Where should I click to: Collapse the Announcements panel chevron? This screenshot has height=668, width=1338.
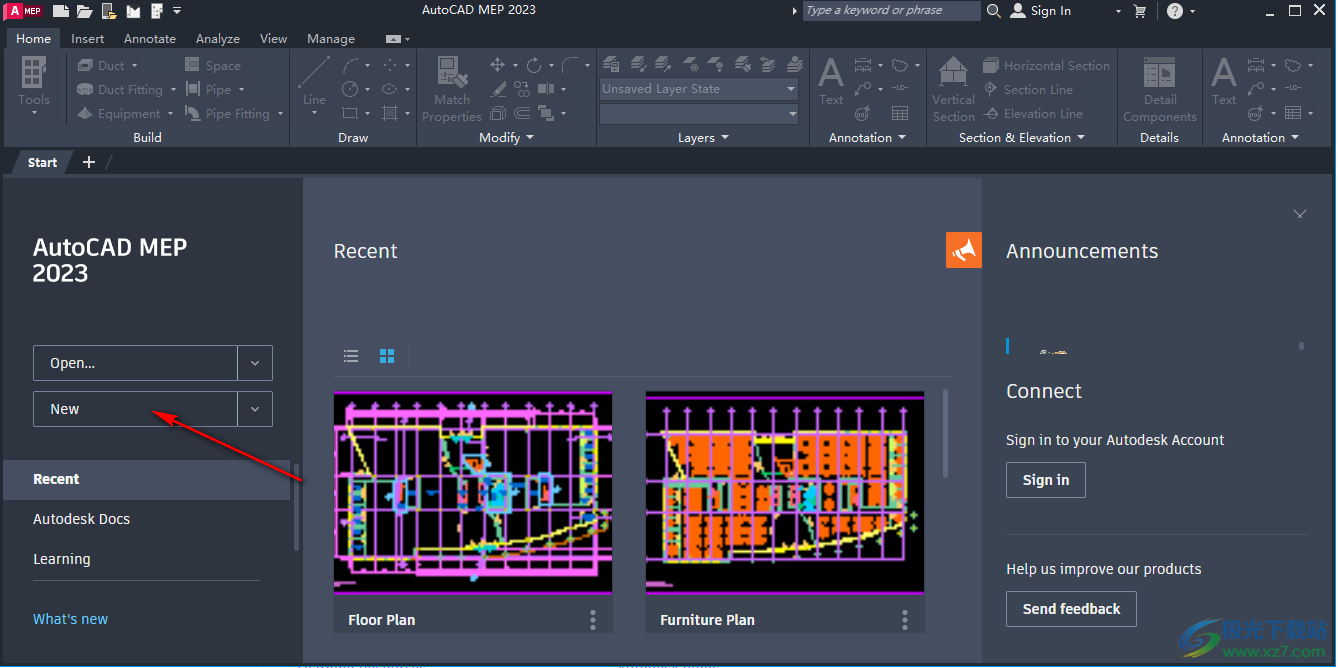(1300, 214)
